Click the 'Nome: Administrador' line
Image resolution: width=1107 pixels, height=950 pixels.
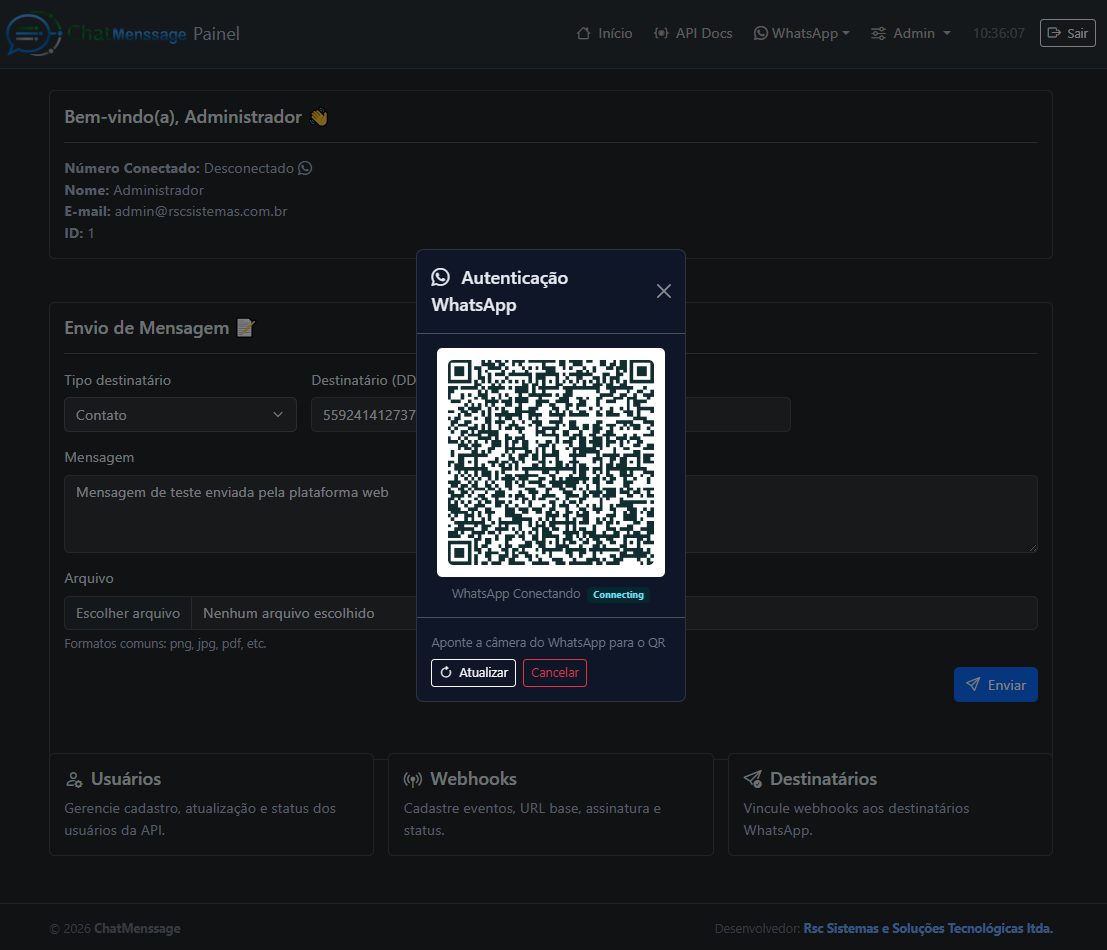pos(134,190)
